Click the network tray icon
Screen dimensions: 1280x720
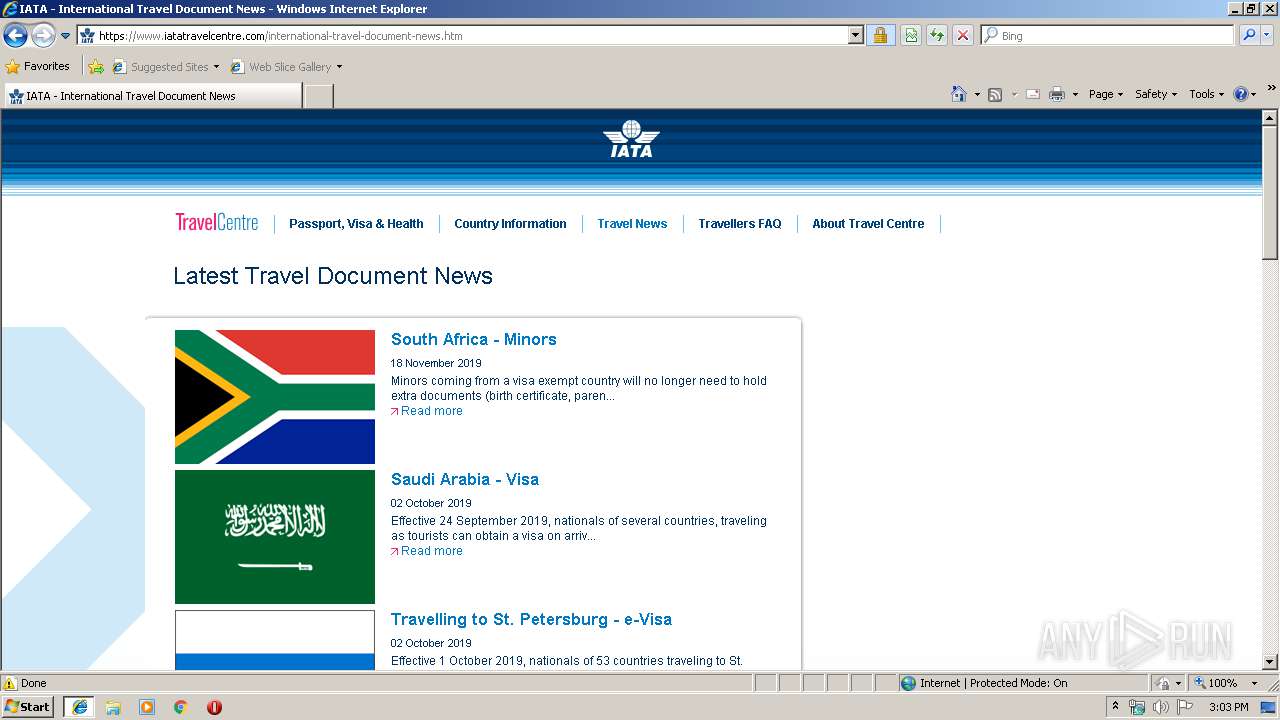pyautogui.click(x=1137, y=707)
